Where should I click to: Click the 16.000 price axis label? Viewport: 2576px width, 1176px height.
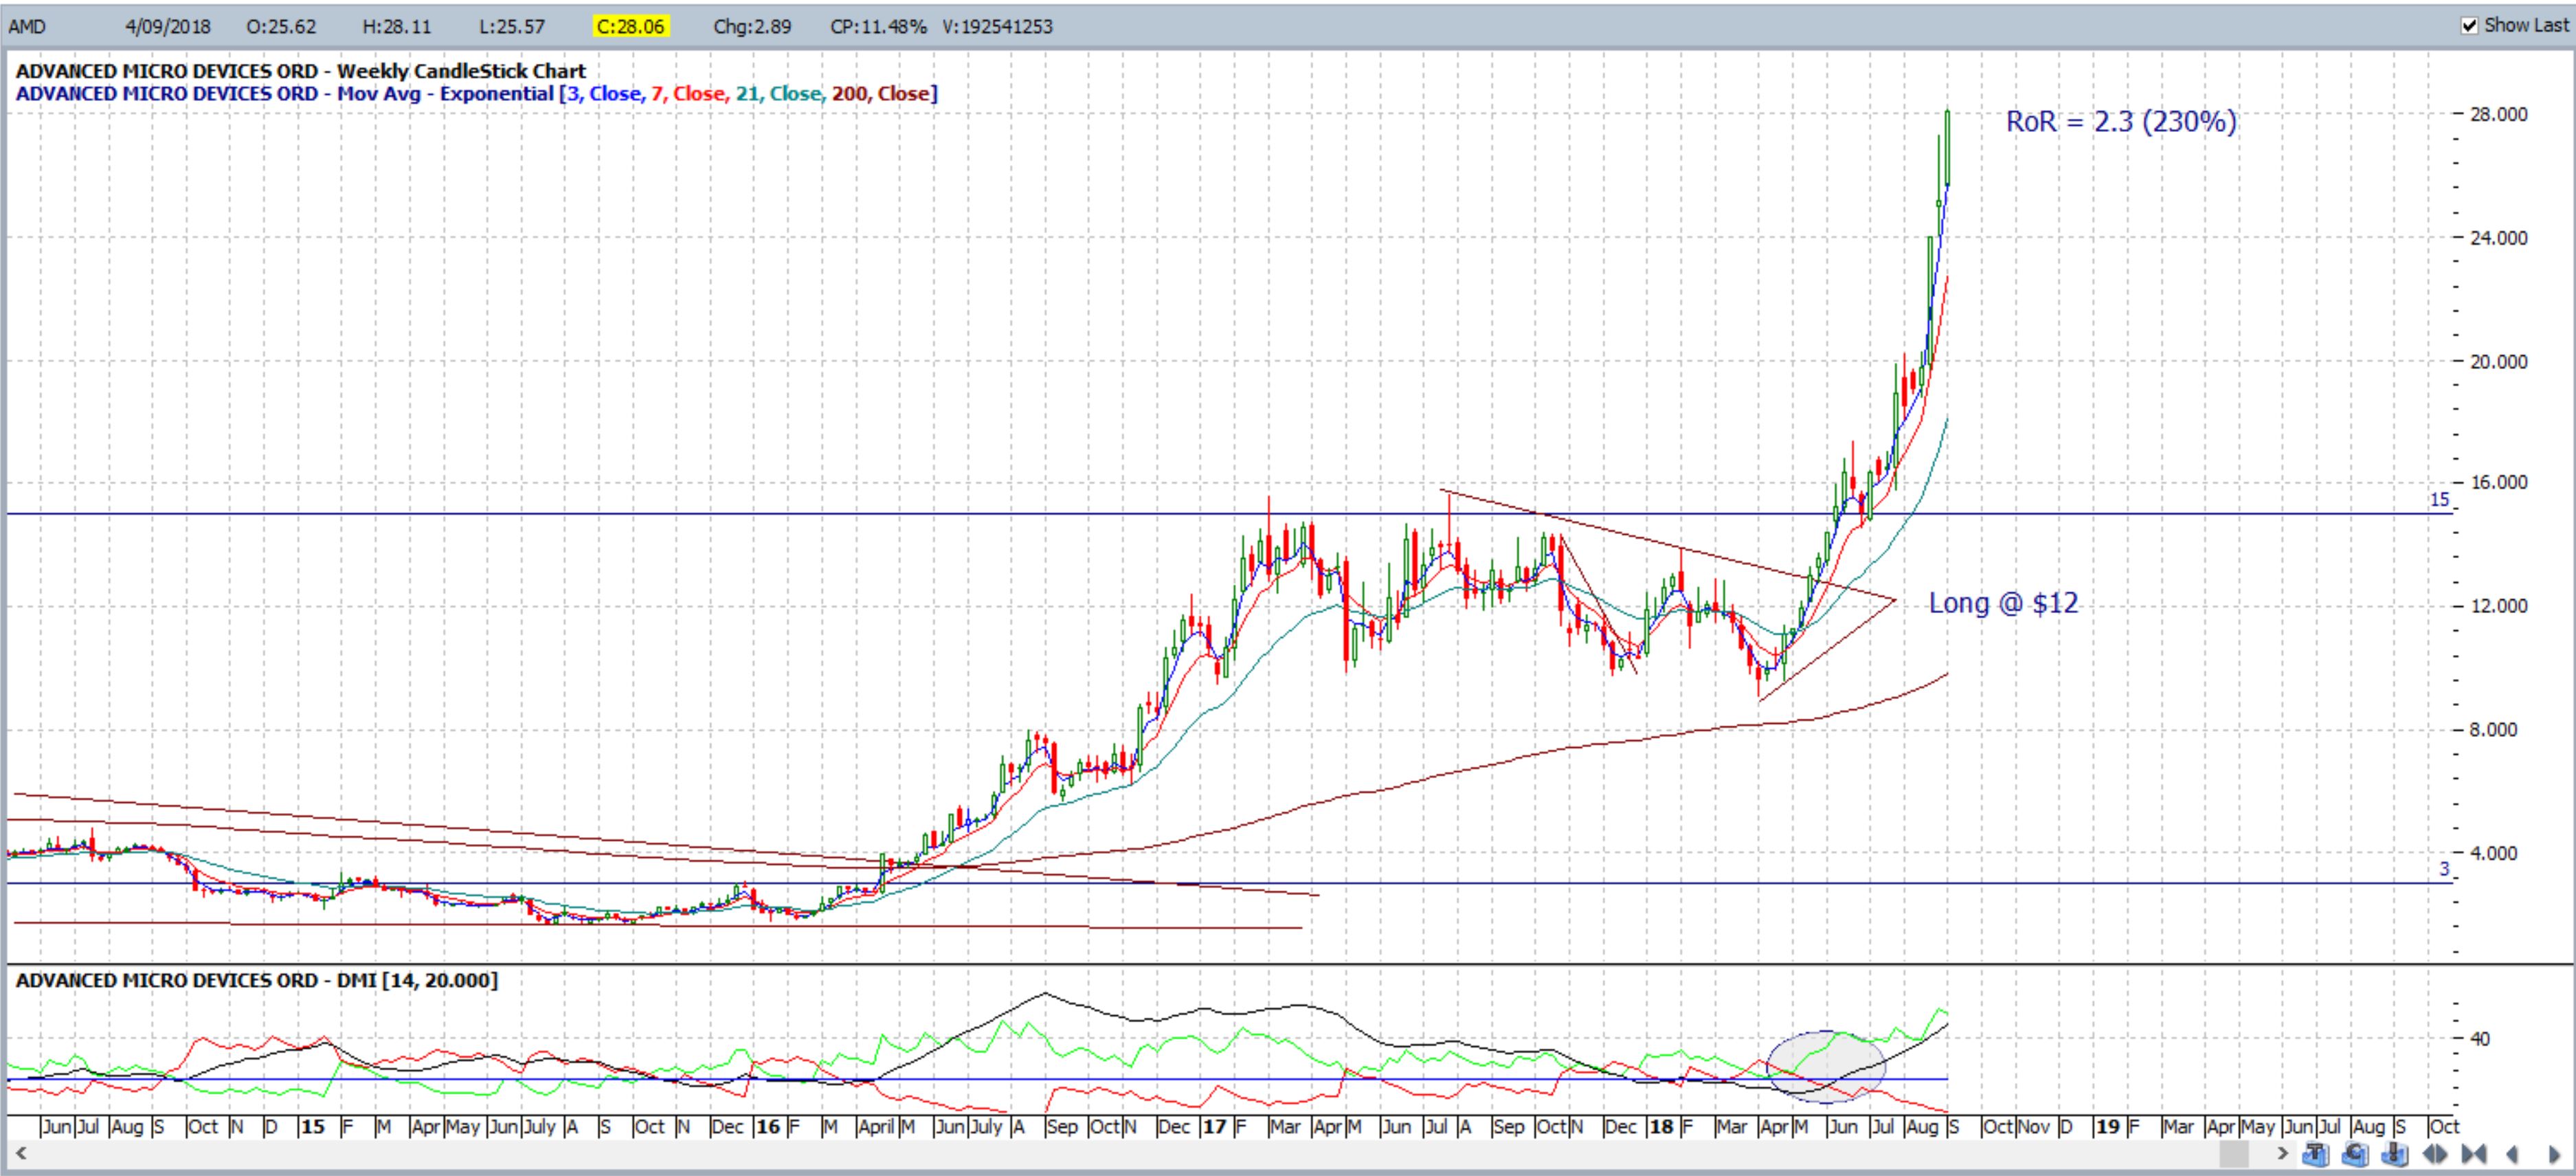(2498, 482)
